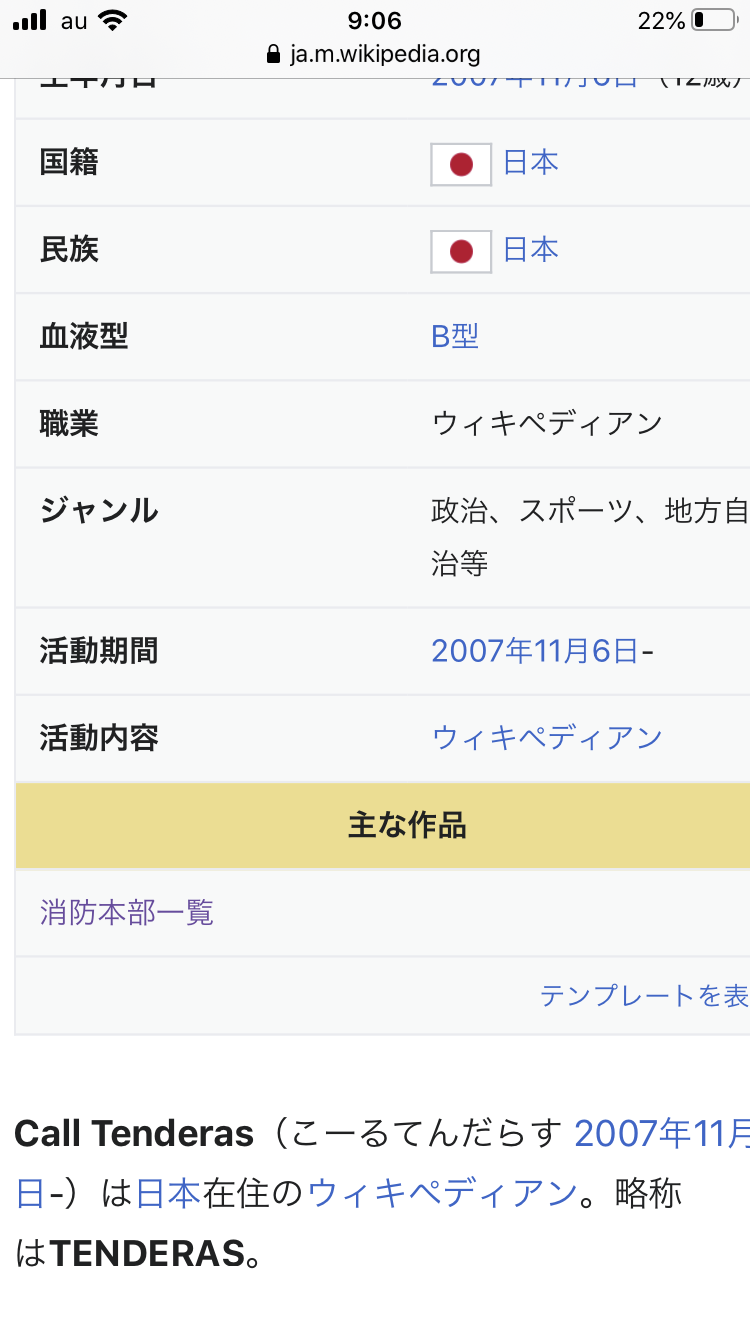
Task: Open the 2007年11月6日 link under 活動期間
Action: [534, 652]
